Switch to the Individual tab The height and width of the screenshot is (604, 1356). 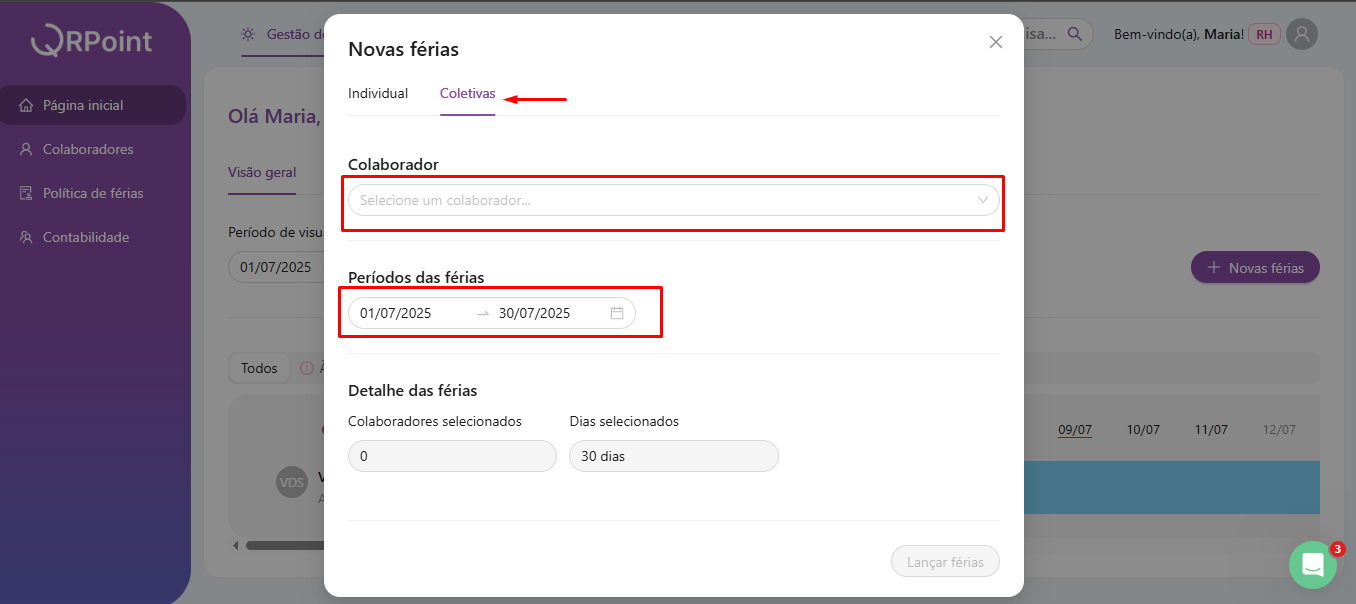click(378, 94)
